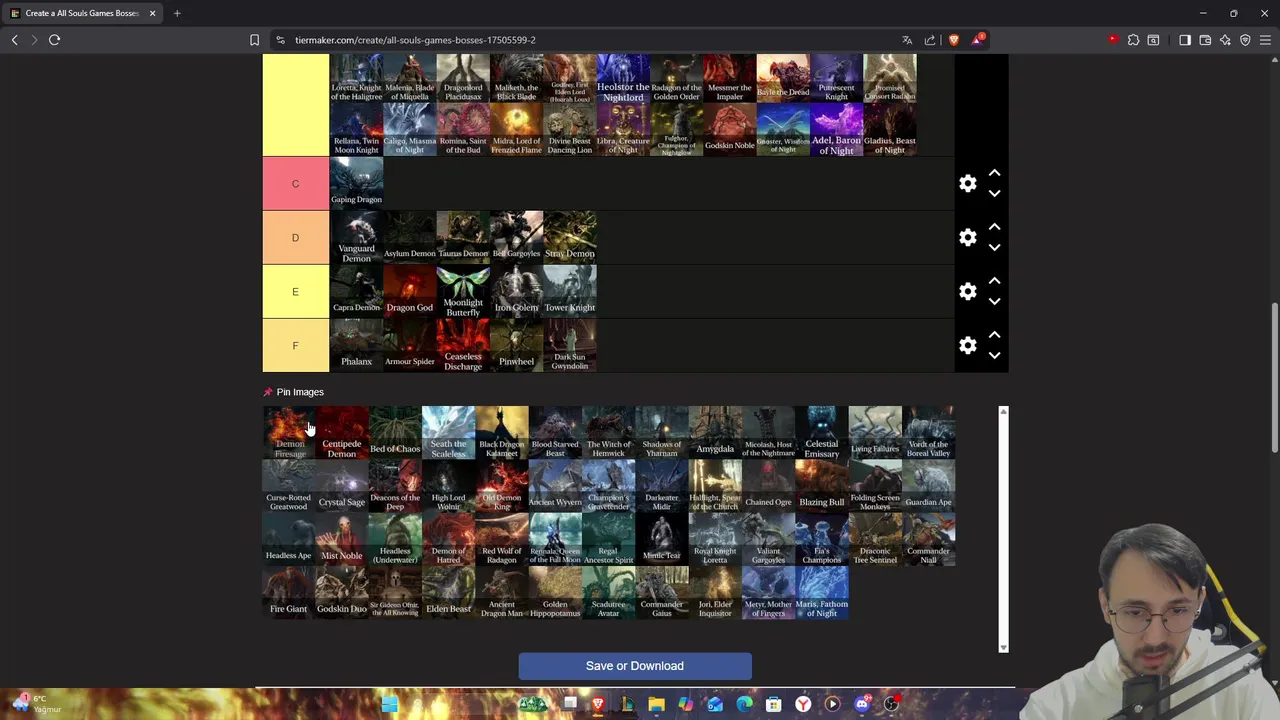Click the image pool scroll up arrow
This screenshot has width=1280, height=720.
1003,411
